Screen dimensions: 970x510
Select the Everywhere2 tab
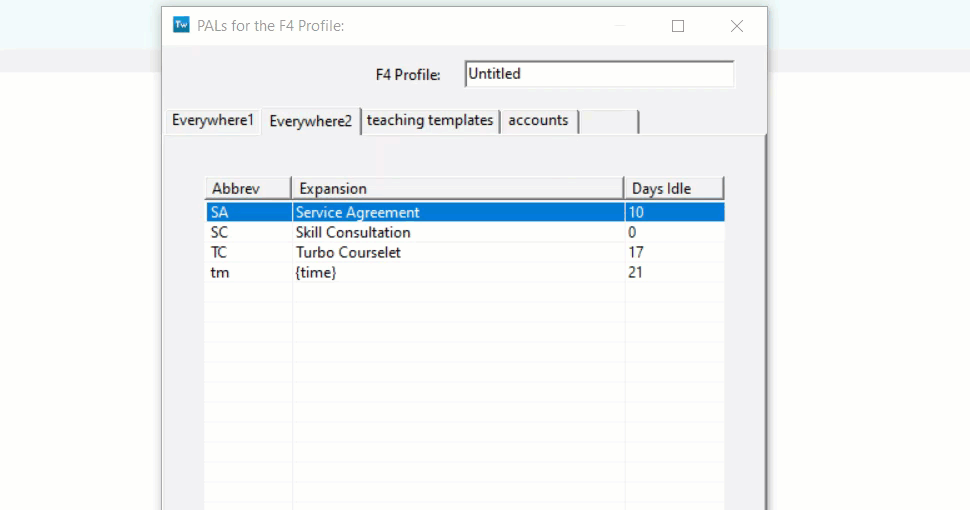coord(311,121)
